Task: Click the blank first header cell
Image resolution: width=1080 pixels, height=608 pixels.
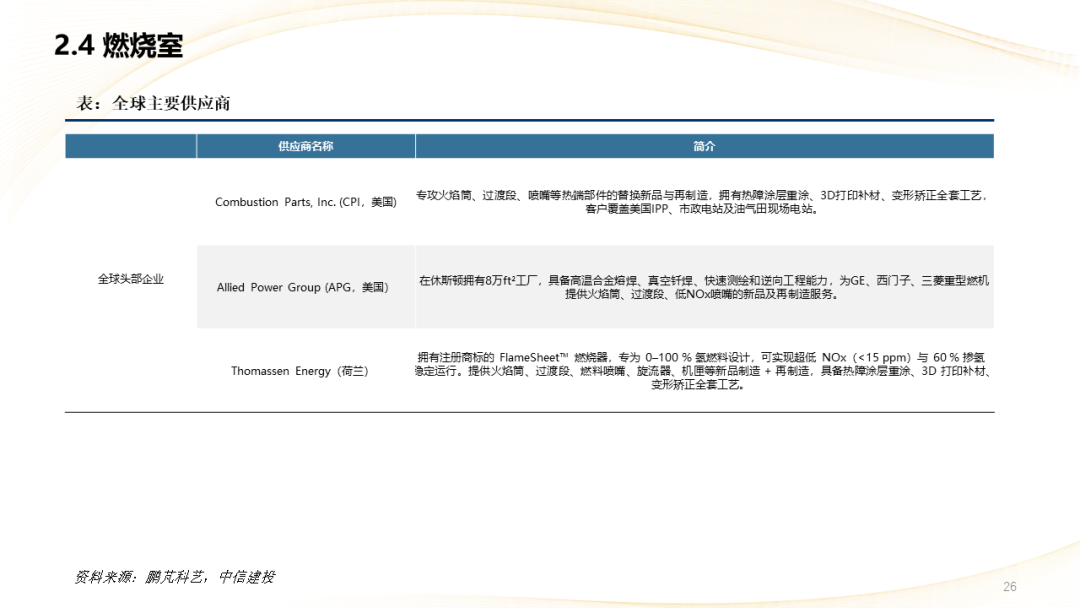Action: click(x=131, y=146)
